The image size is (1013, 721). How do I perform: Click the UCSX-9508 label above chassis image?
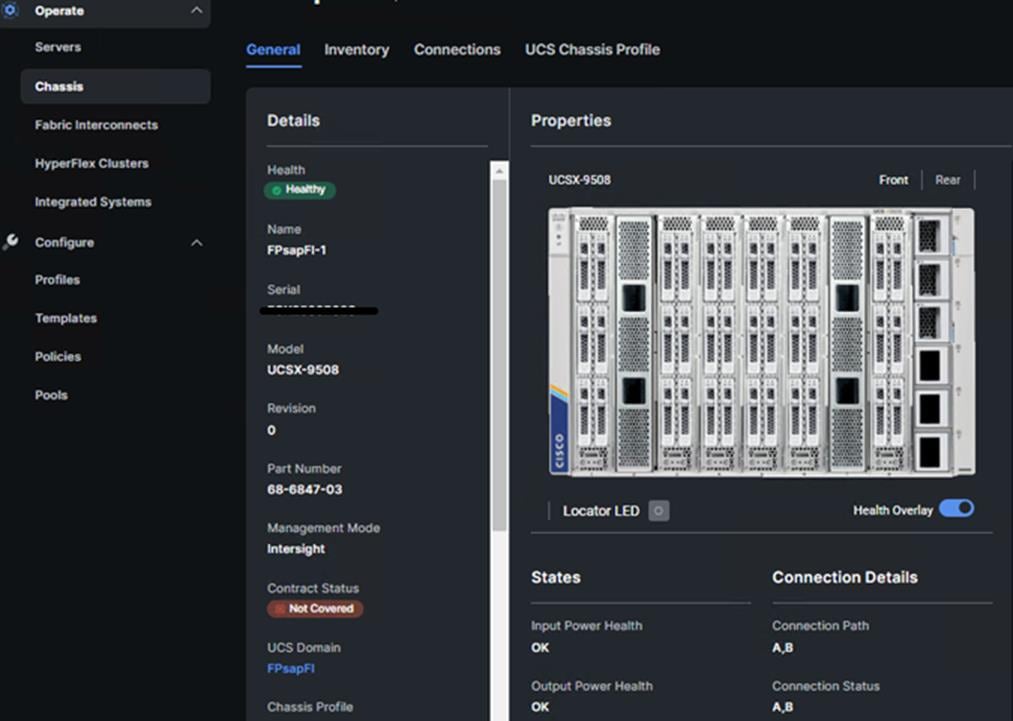(x=580, y=180)
